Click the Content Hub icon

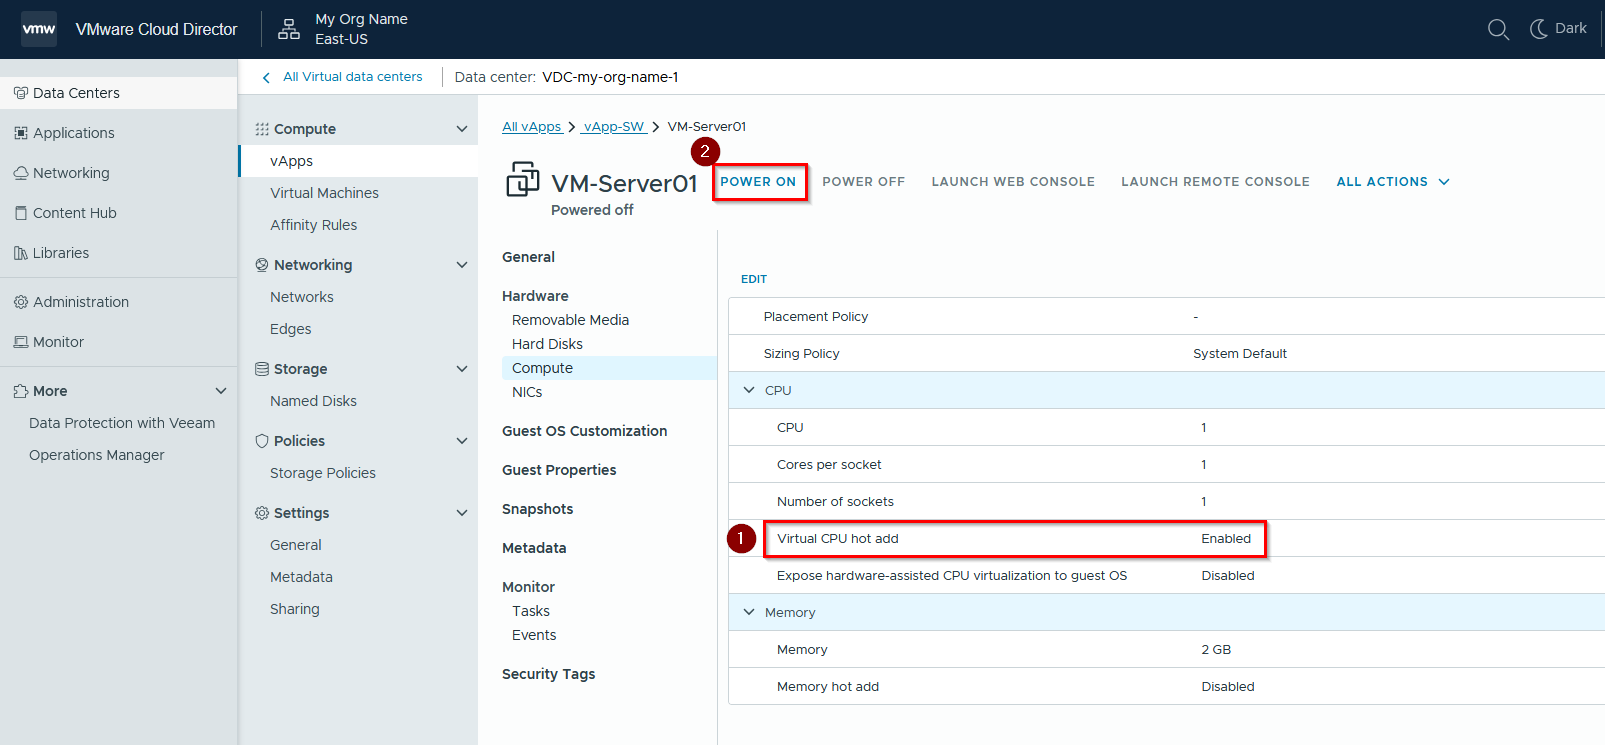(x=21, y=213)
